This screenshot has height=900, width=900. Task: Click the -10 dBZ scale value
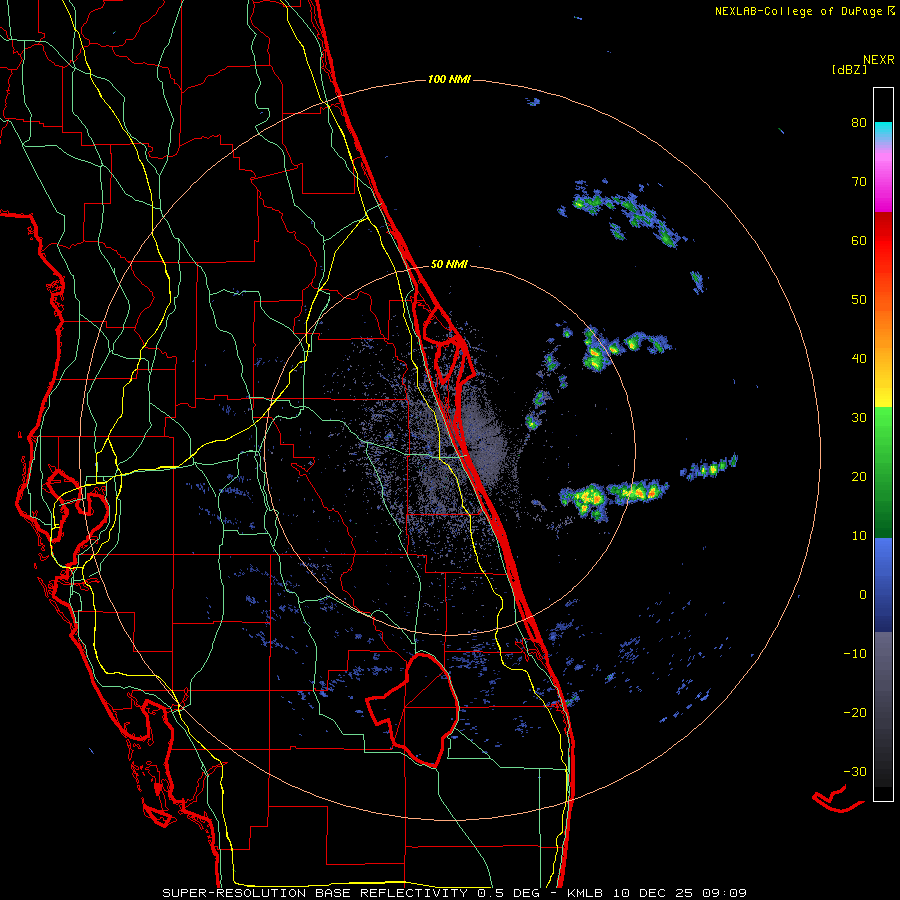855,654
